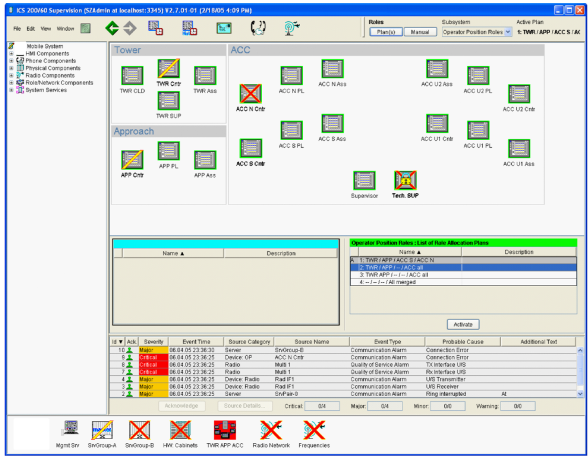Open the SrvGroup-A status icon
This screenshot has height=458, width=588.
[102, 430]
